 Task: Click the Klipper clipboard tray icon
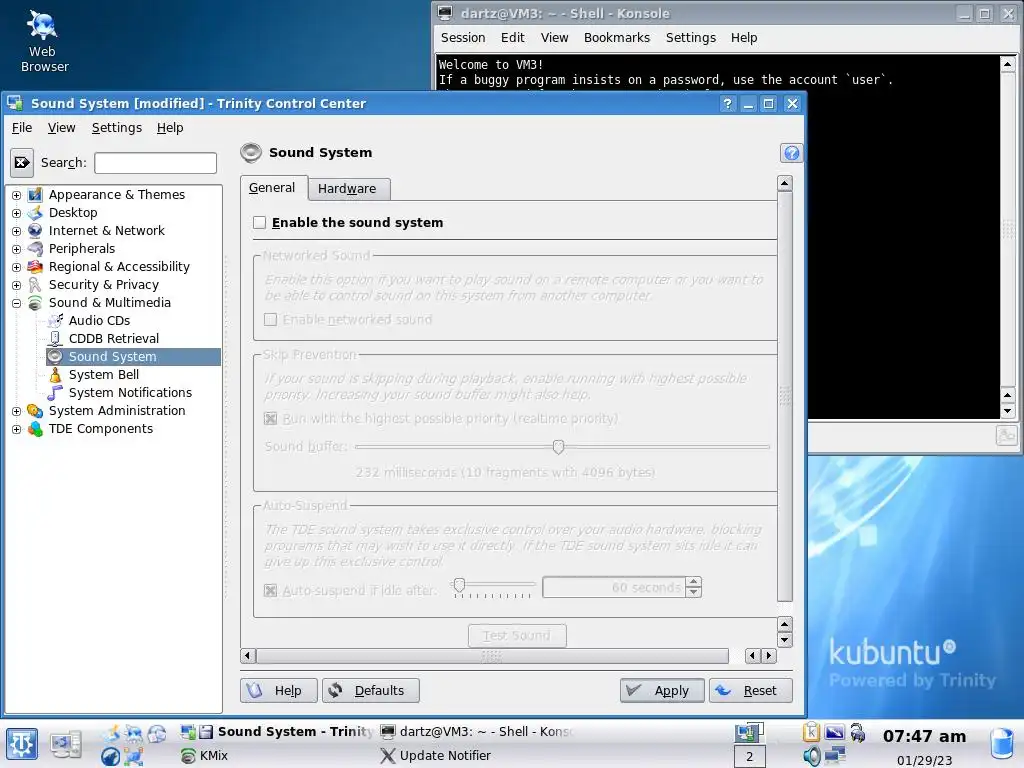pos(810,732)
